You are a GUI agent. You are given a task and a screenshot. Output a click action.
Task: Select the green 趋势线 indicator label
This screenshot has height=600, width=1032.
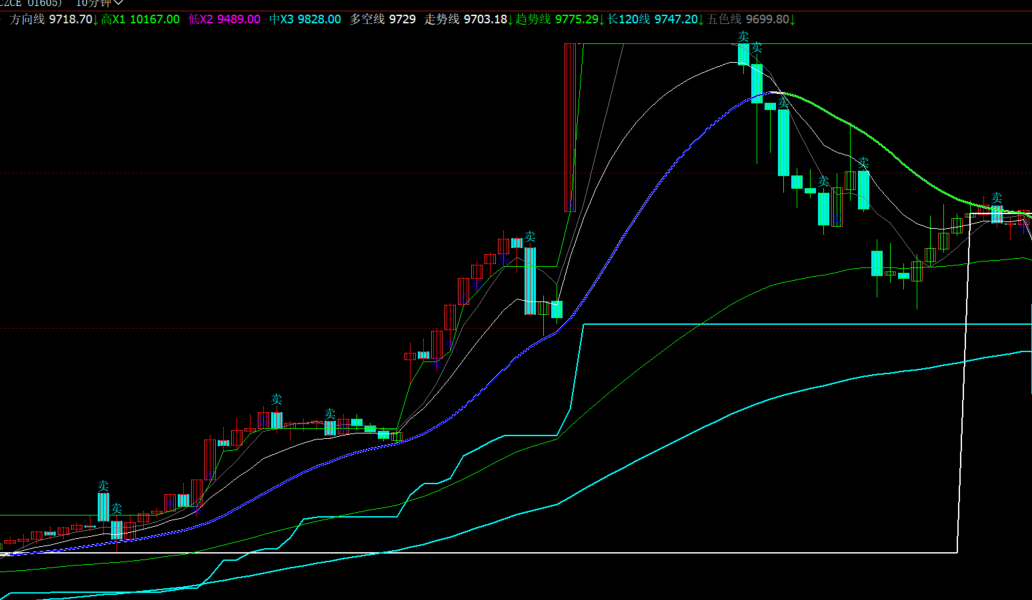tap(533, 19)
